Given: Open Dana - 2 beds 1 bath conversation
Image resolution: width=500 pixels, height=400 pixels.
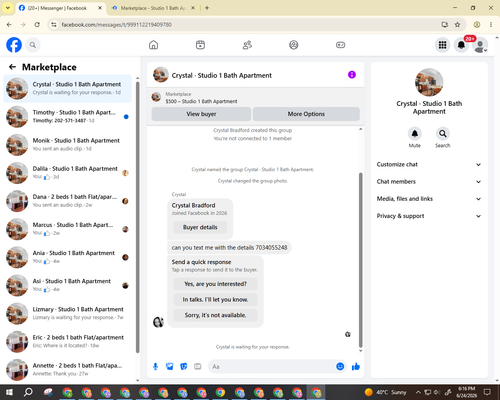Looking at the screenshot, I should 67,201.
